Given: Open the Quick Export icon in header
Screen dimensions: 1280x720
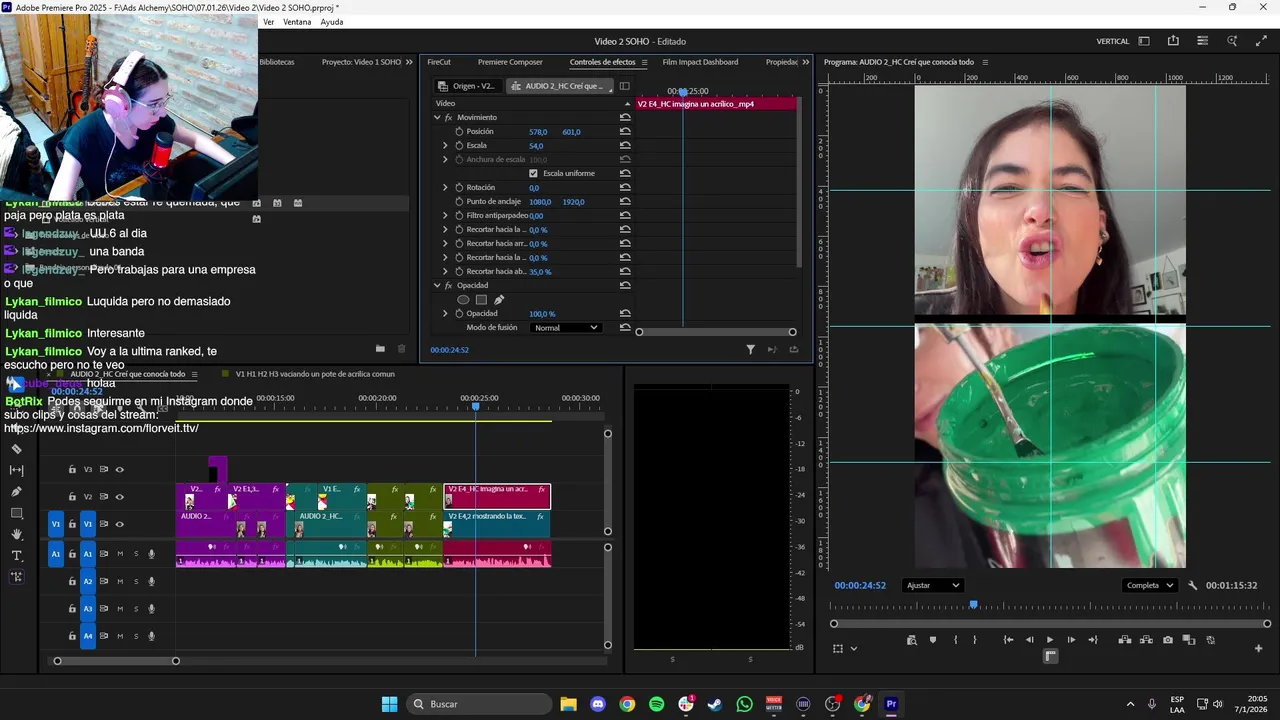Looking at the screenshot, I should point(1173,41).
